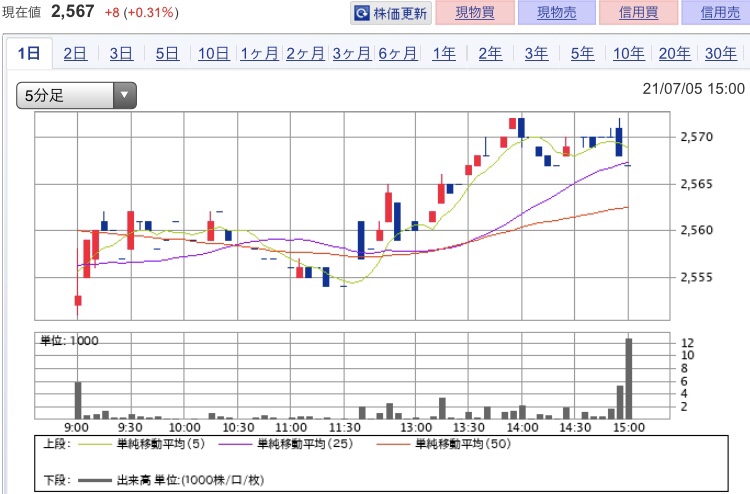Click the 9:00 time axis label

coord(77,427)
